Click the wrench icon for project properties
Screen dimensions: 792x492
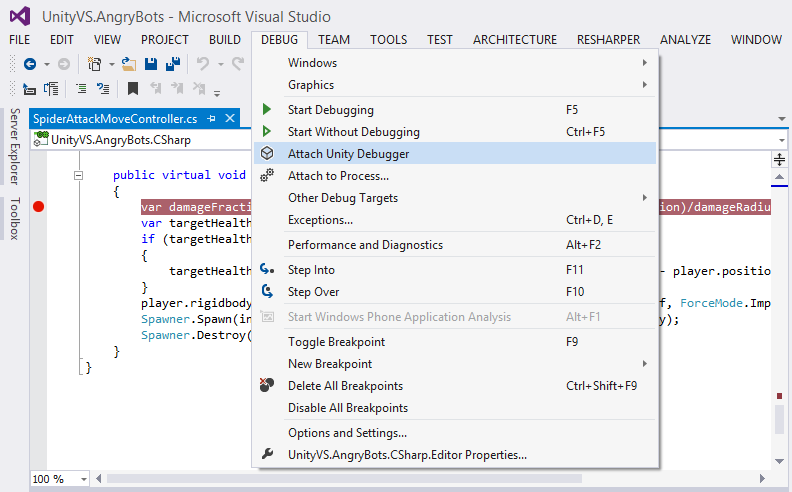point(267,454)
